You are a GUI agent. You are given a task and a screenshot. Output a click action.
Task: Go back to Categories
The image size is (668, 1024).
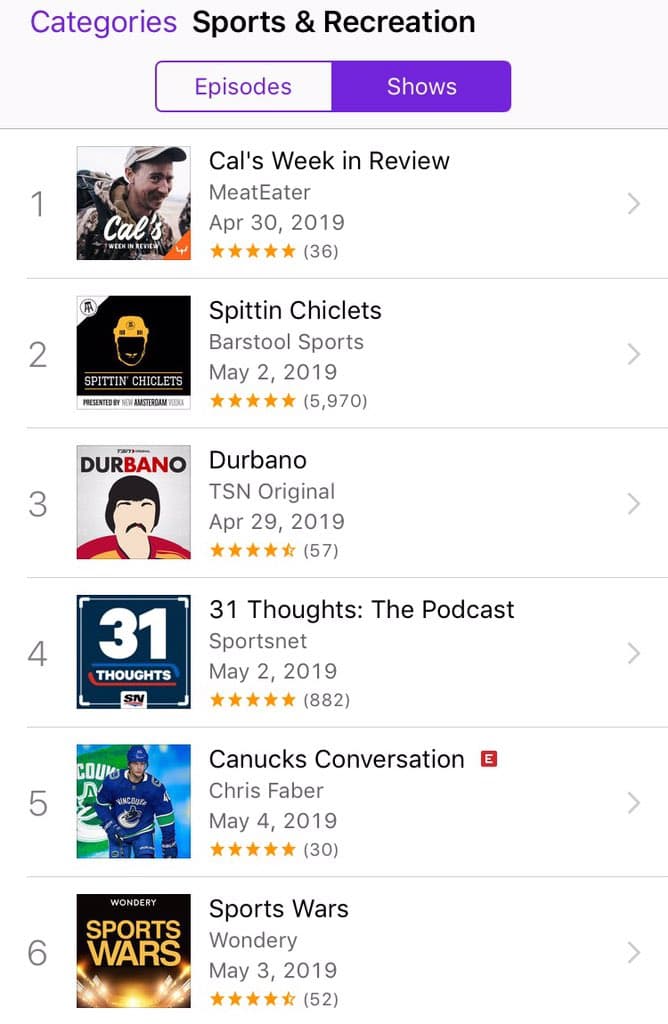coord(103,21)
